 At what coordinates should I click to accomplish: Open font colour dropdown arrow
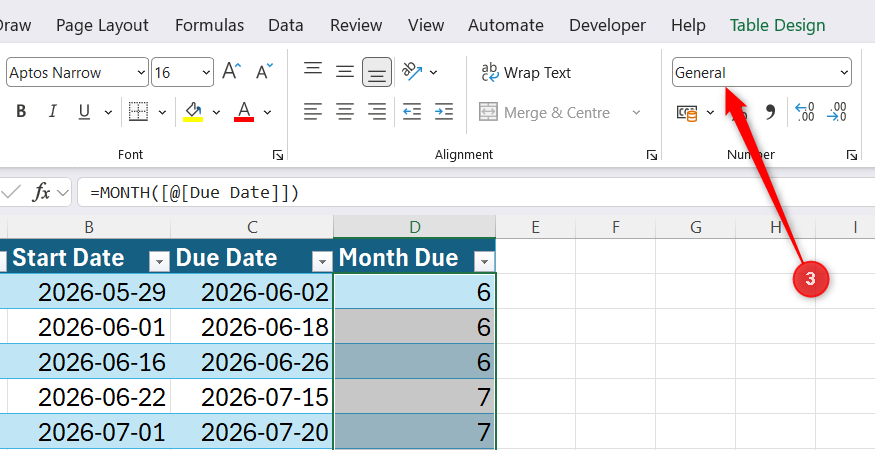pyautogui.click(x=267, y=112)
